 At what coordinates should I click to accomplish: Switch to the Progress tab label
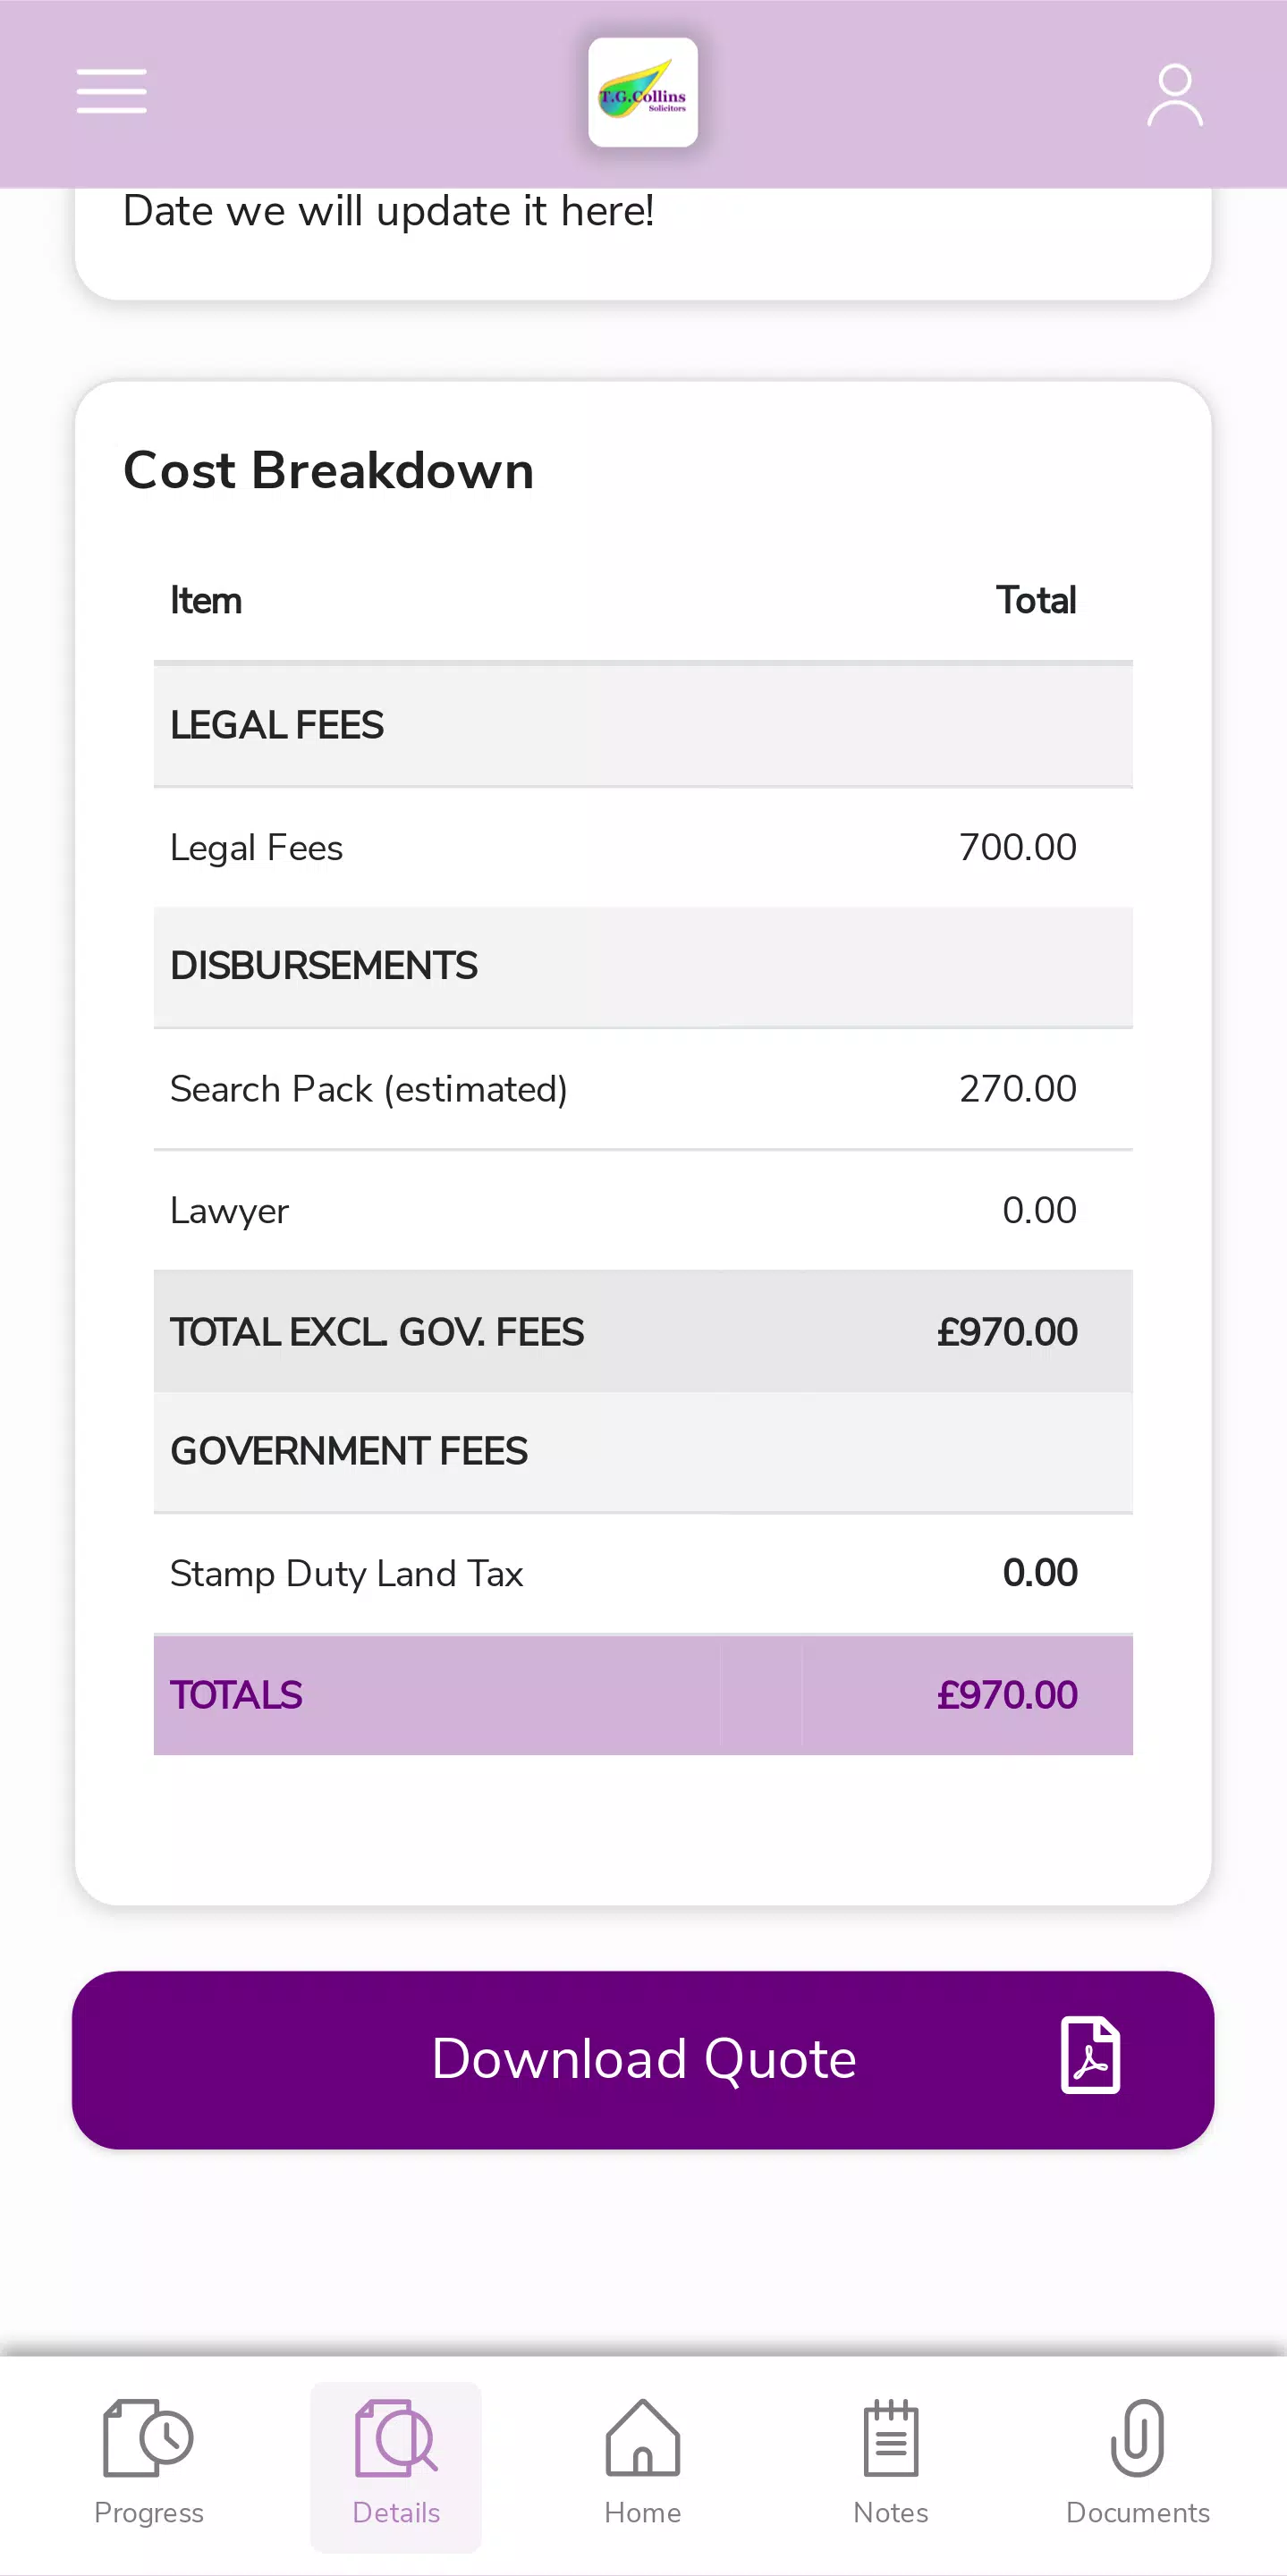148,2513
